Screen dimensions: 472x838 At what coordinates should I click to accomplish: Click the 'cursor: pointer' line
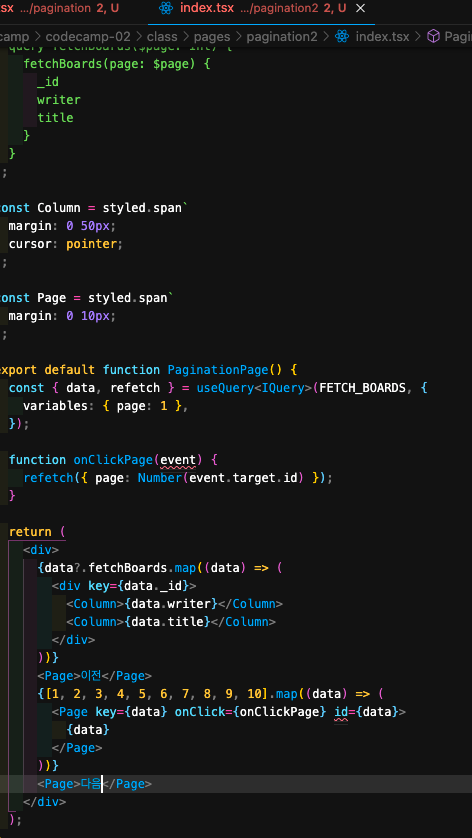66,244
